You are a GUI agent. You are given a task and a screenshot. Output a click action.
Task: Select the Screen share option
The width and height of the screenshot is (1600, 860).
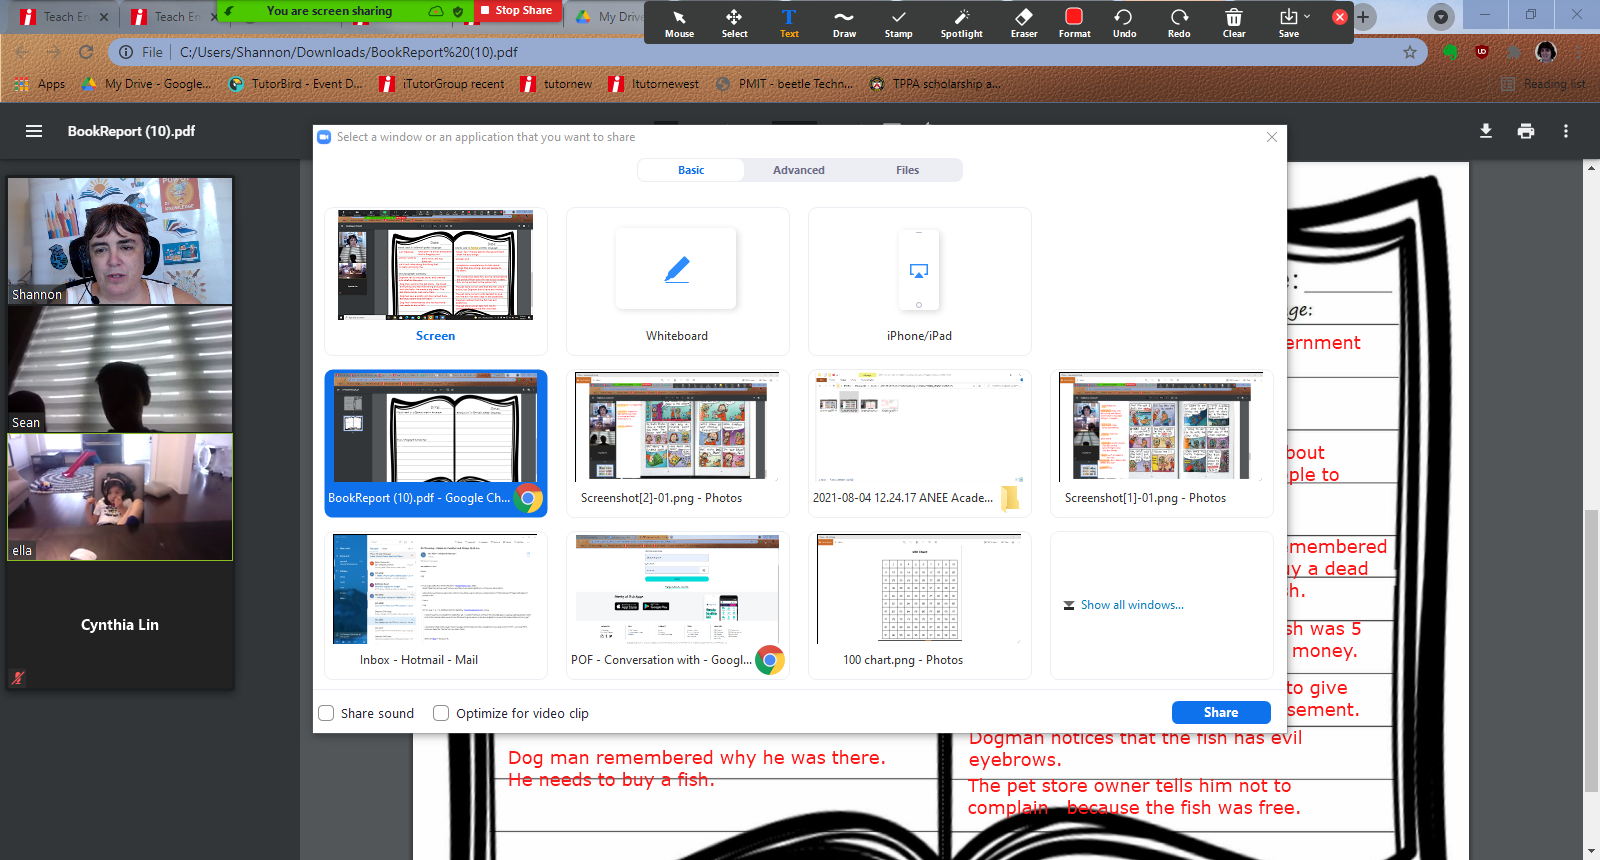tap(436, 281)
